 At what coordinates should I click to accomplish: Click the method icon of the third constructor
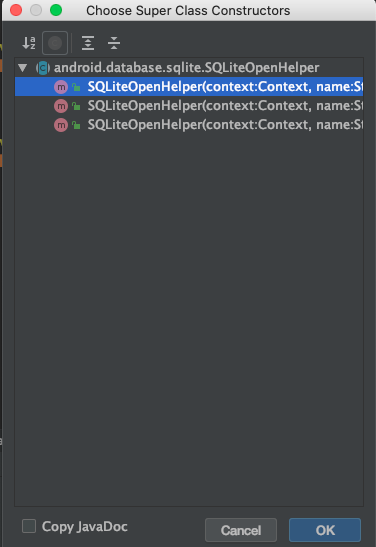click(61, 125)
